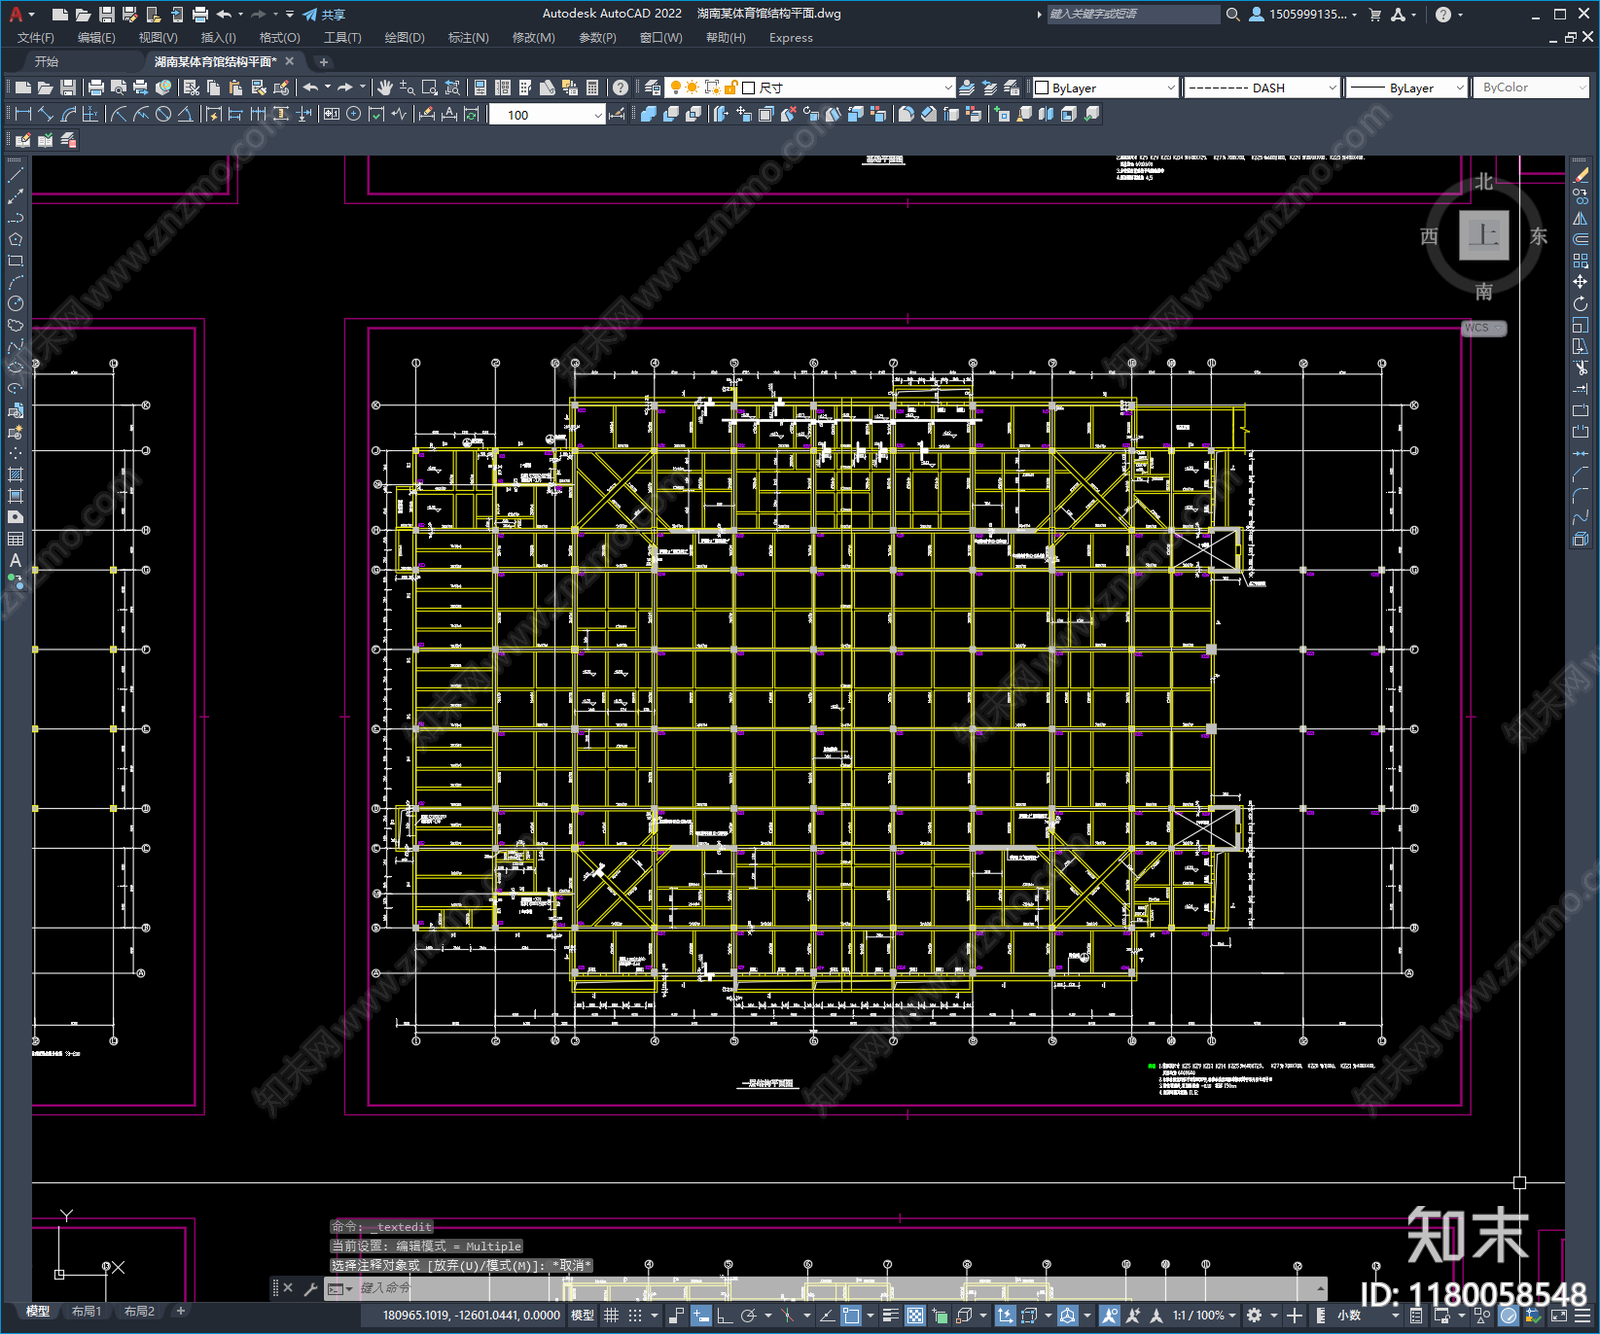Select the Multiline Text A tool

[x=15, y=560]
